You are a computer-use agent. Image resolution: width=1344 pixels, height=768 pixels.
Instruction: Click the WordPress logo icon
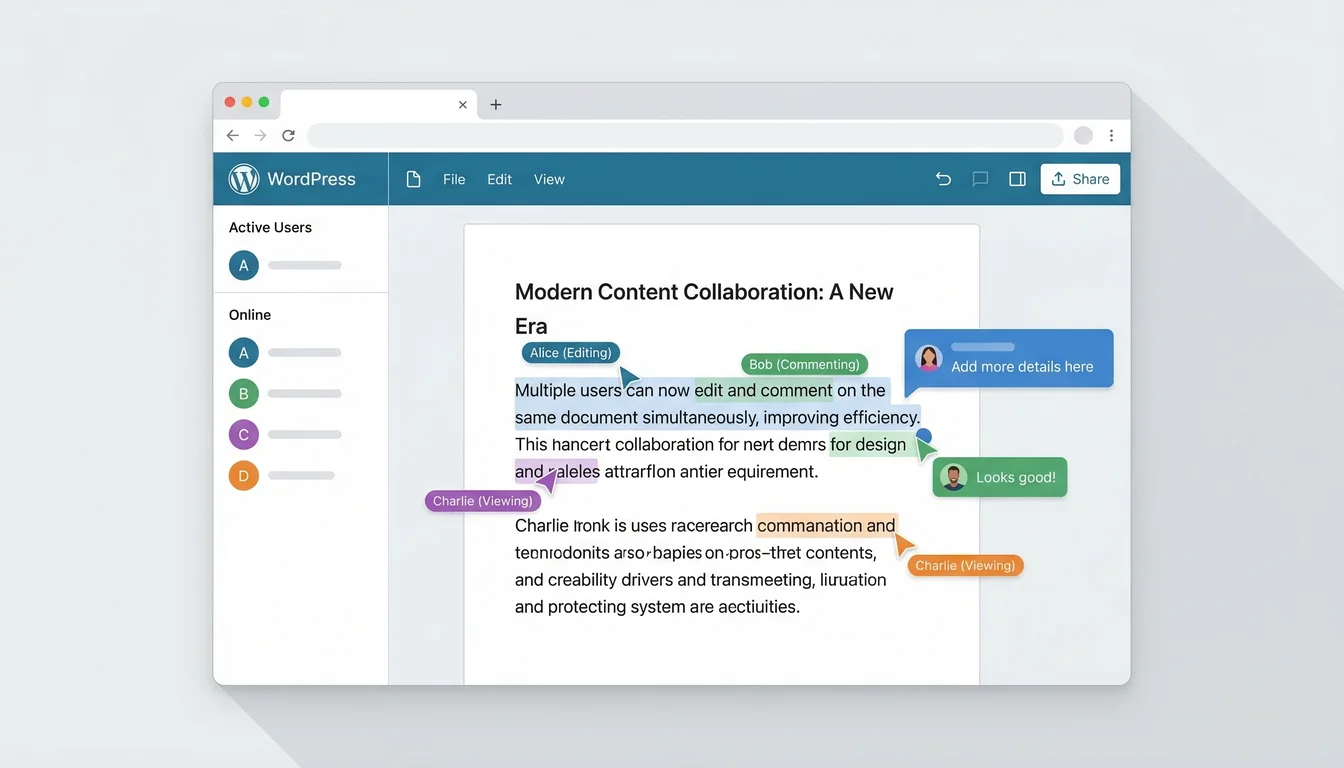click(244, 179)
